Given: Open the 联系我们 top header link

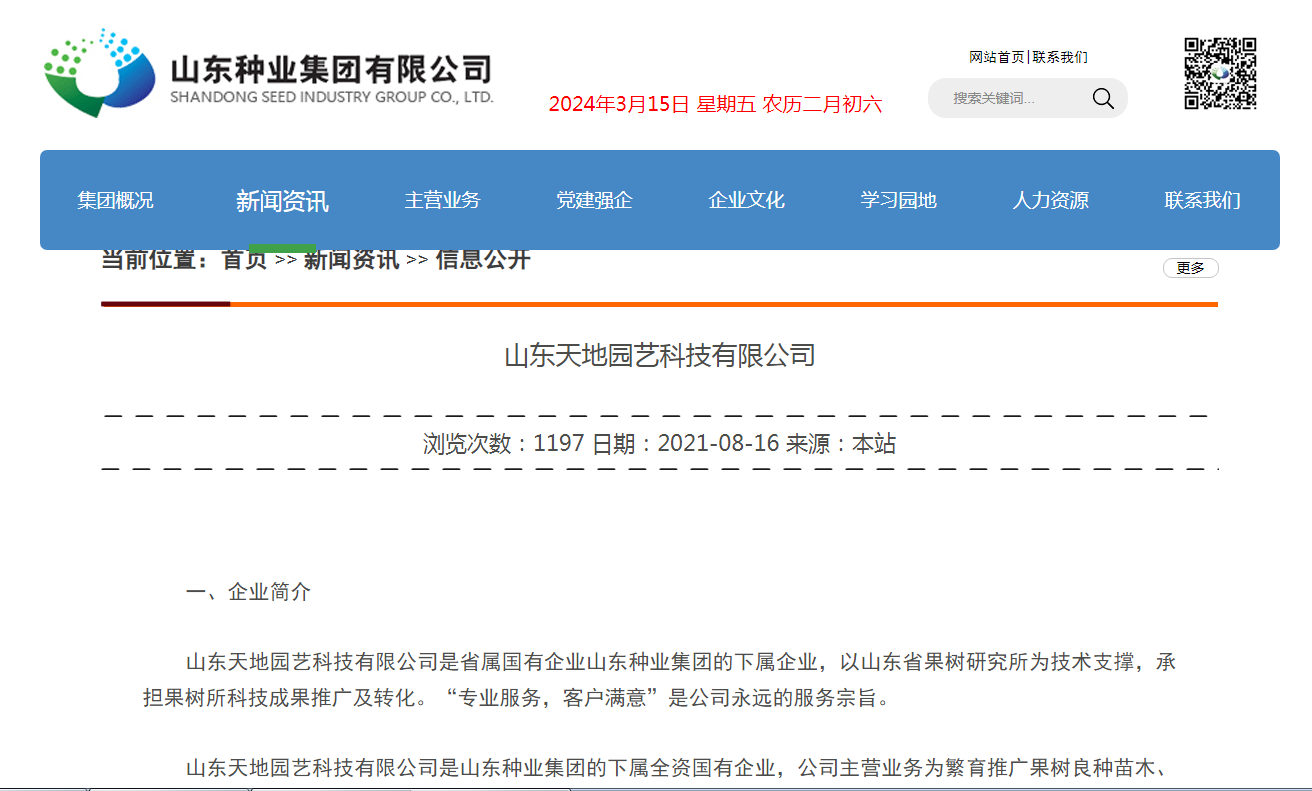Looking at the screenshot, I should coord(1060,57).
